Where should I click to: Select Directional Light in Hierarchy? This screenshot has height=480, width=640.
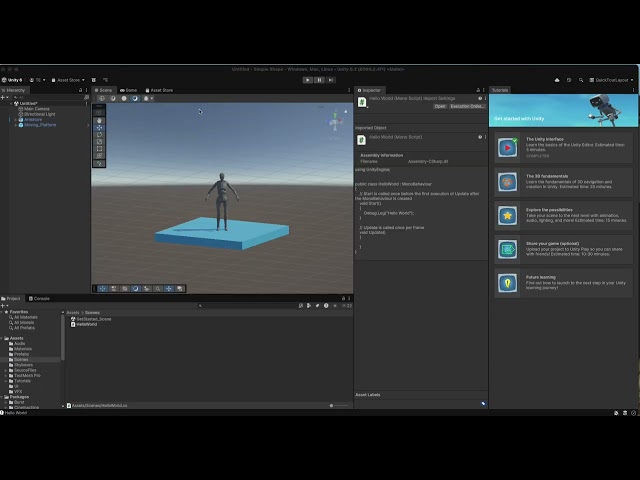pyautogui.click(x=36, y=114)
